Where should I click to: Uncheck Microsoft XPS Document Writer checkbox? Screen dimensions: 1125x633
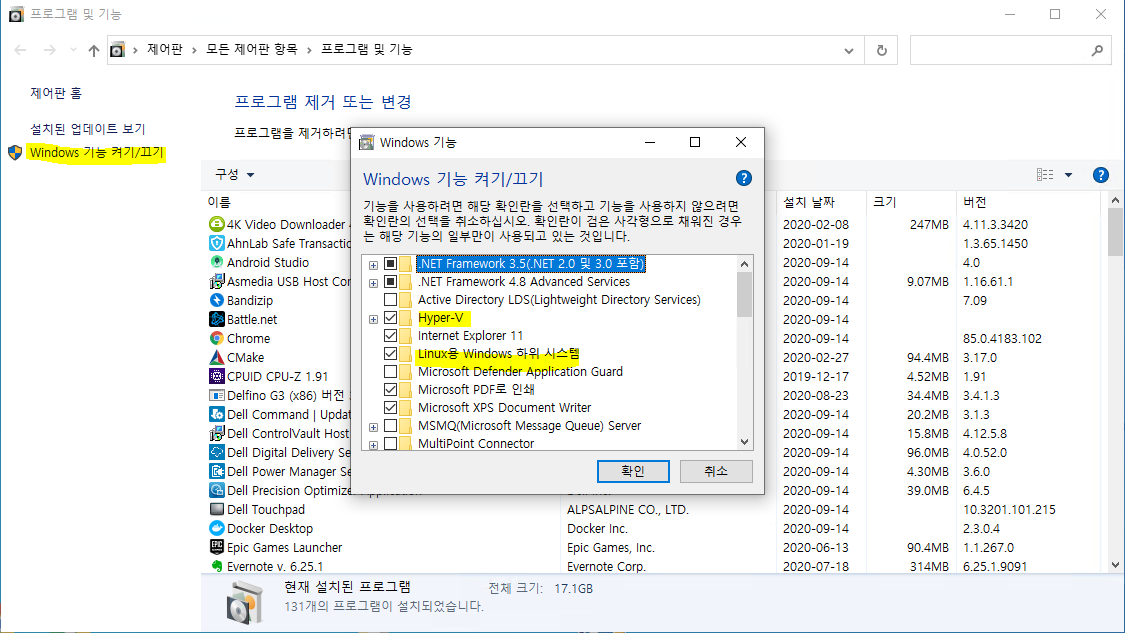[390, 408]
